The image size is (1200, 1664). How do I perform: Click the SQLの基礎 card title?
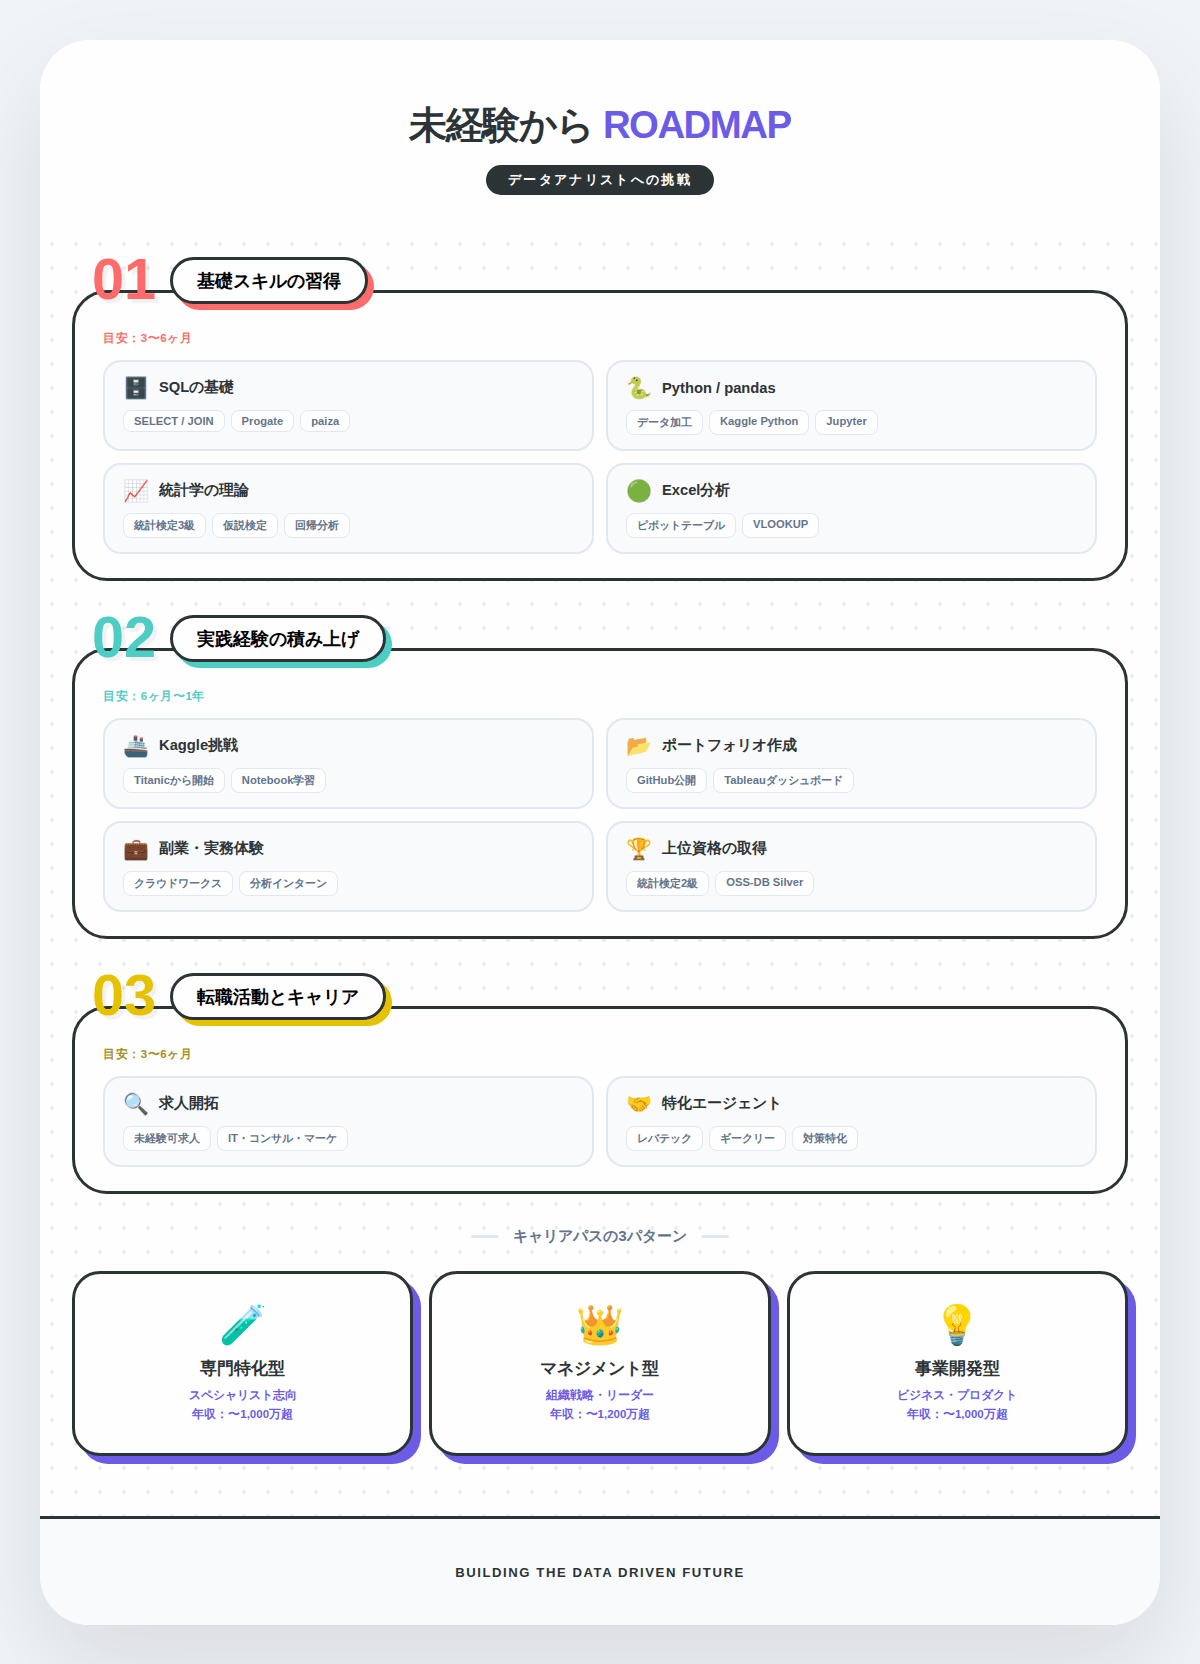coord(196,388)
